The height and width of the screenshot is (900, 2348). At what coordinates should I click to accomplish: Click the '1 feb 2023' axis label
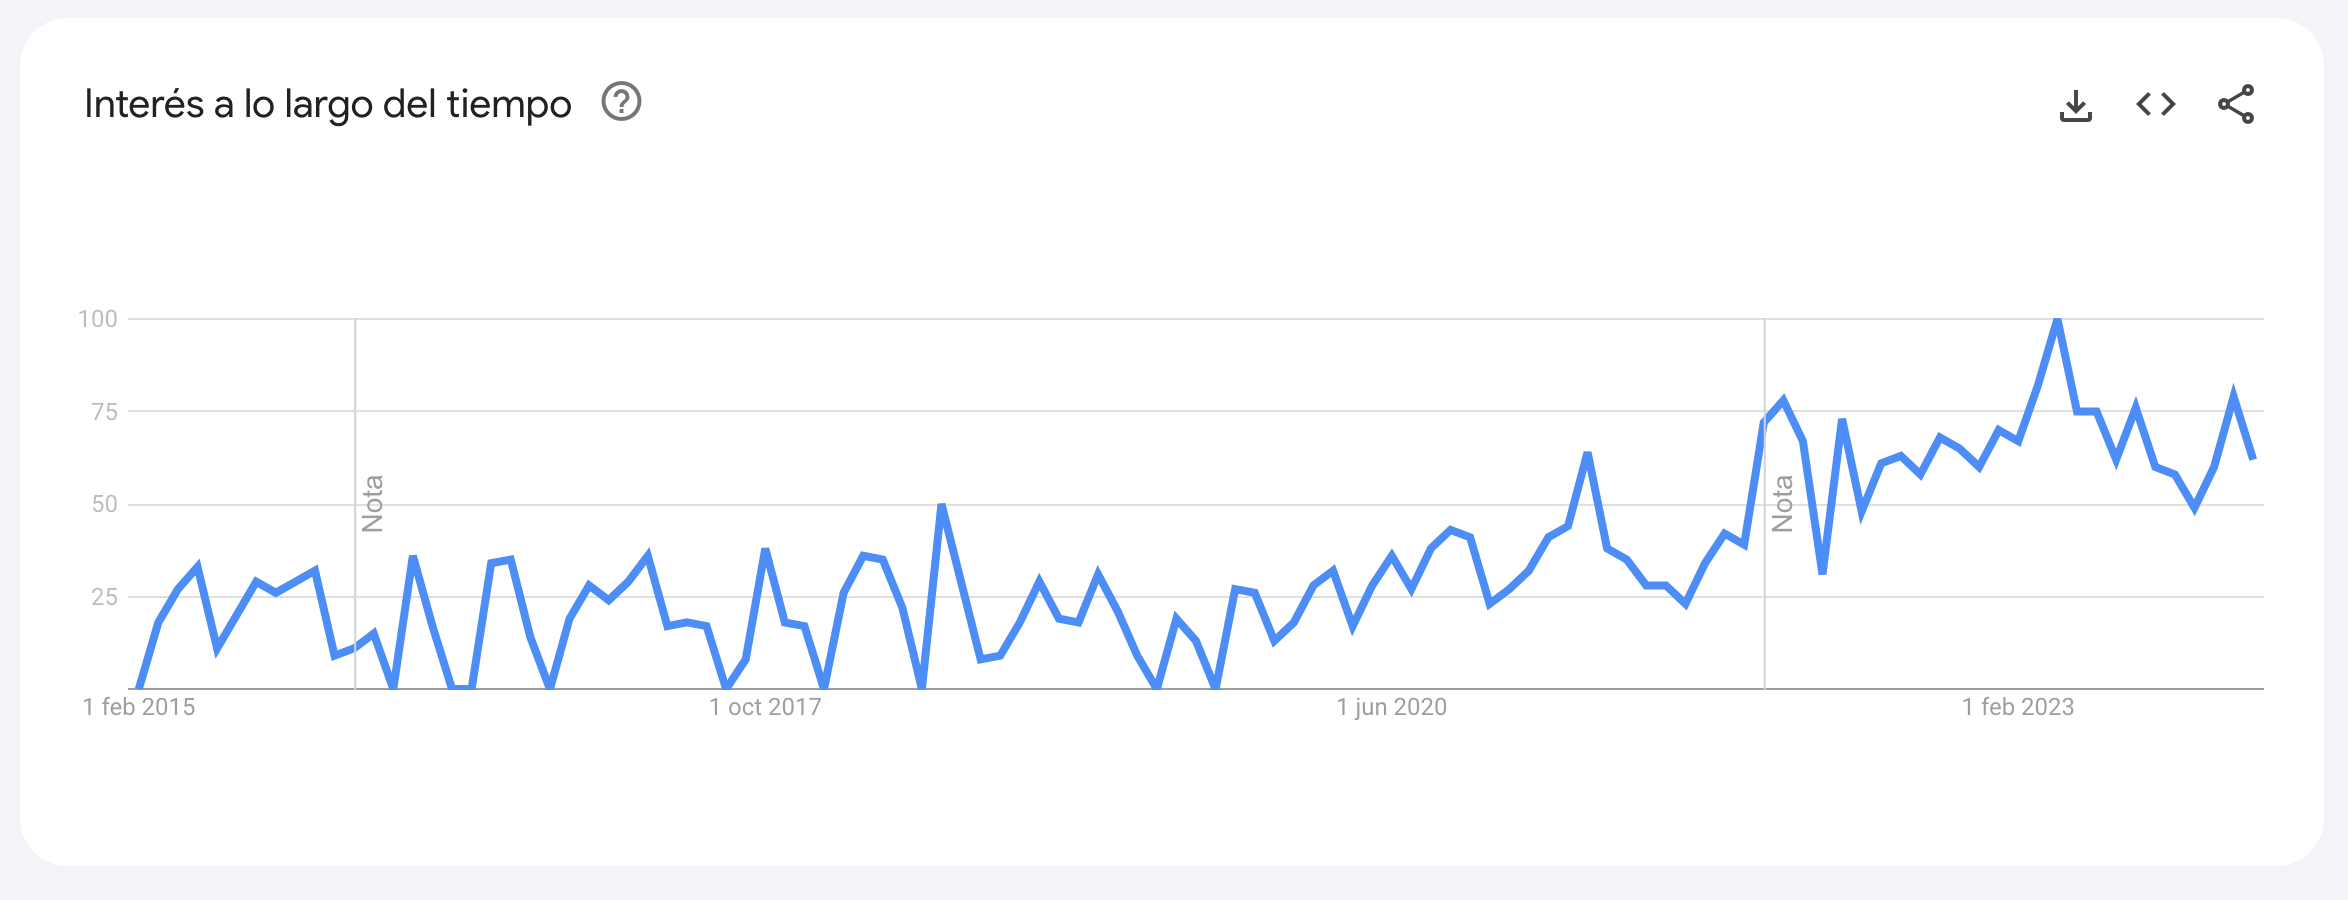tap(2018, 707)
